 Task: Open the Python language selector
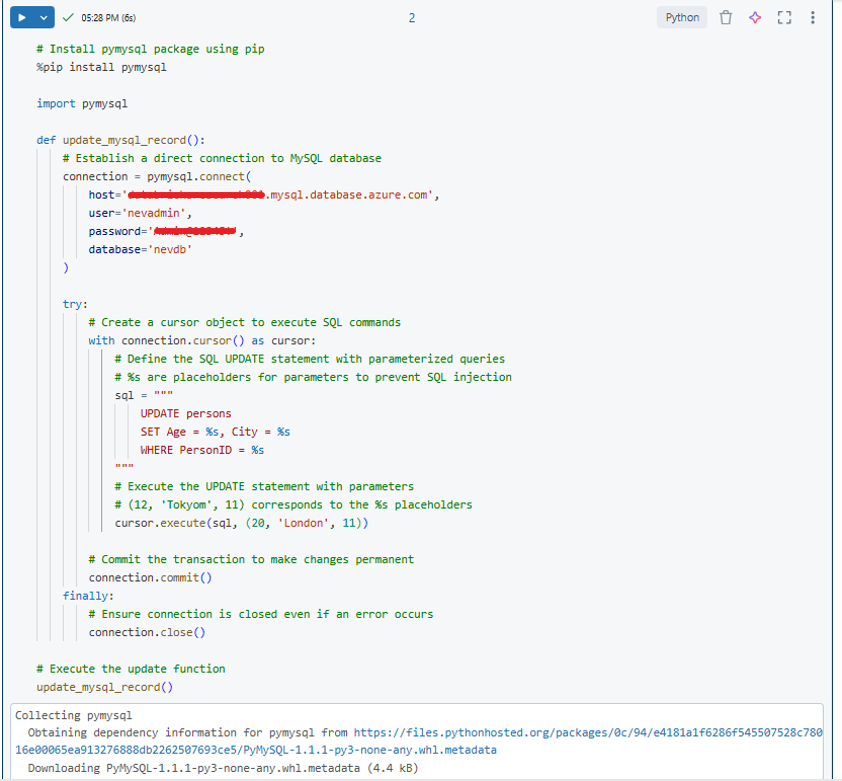tap(682, 18)
